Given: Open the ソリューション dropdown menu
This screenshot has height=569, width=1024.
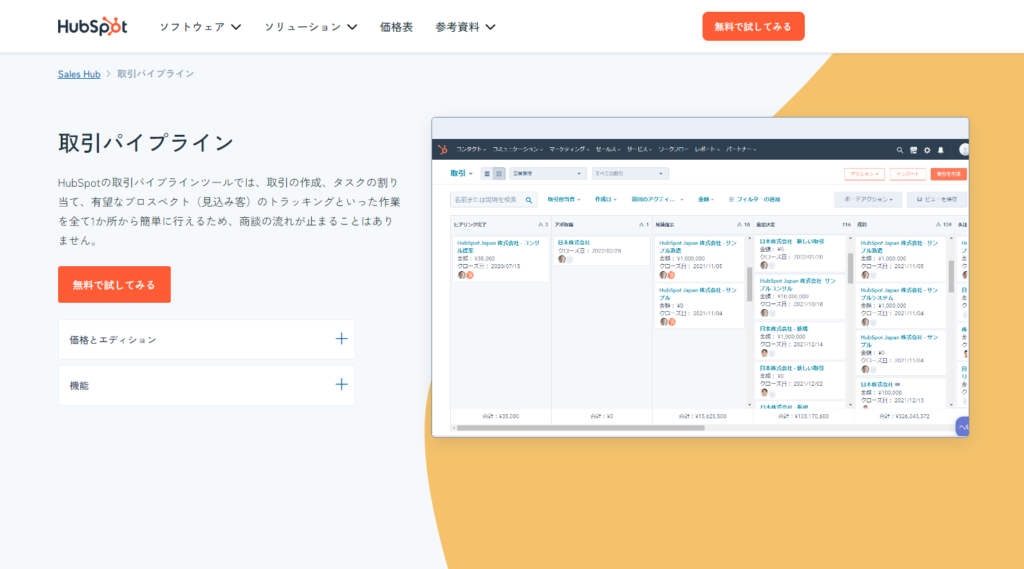Looking at the screenshot, I should (x=311, y=27).
